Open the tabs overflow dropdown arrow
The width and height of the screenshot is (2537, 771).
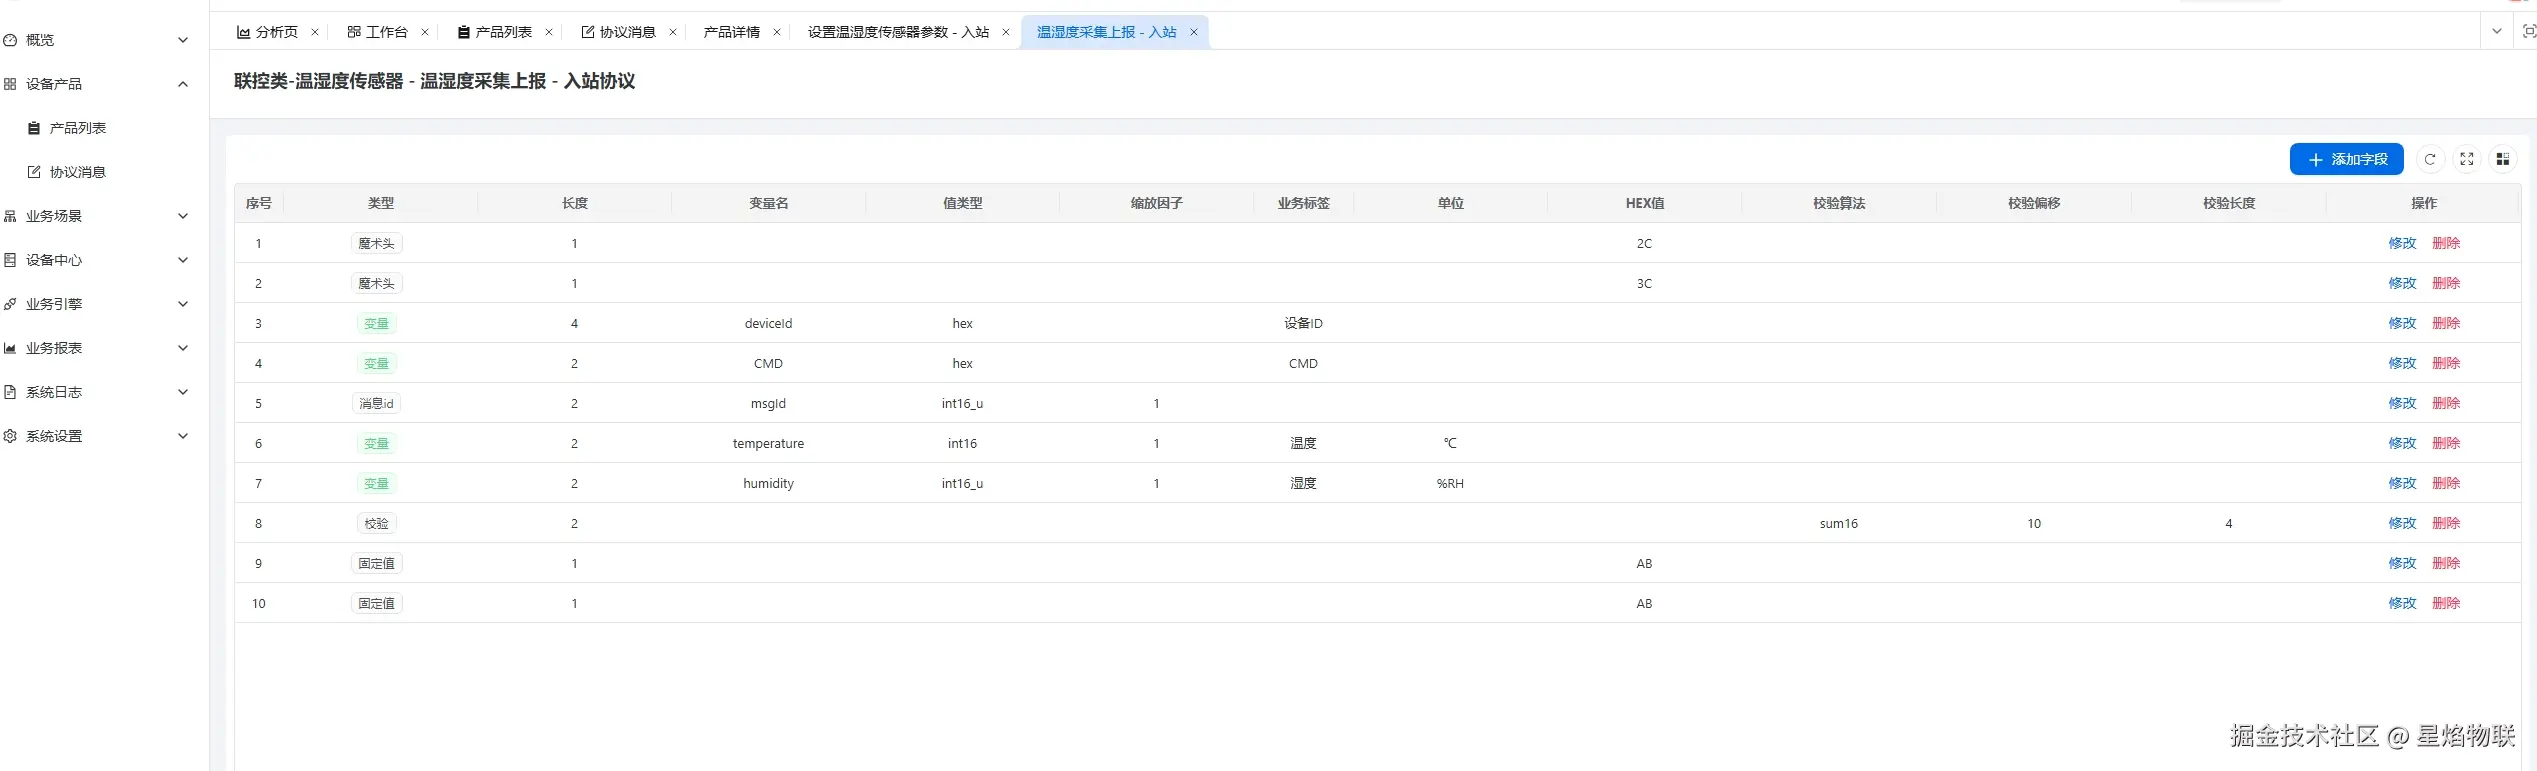point(2497,31)
